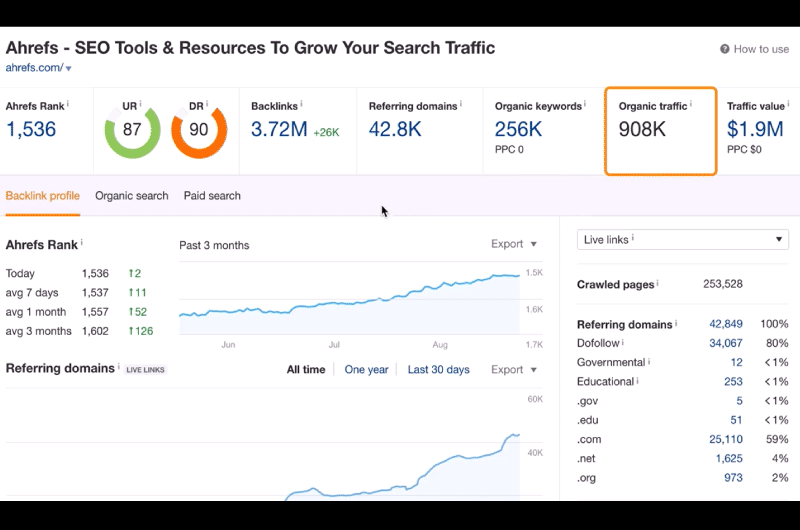
Task: Click info icon beside UR label
Action: coord(140,104)
